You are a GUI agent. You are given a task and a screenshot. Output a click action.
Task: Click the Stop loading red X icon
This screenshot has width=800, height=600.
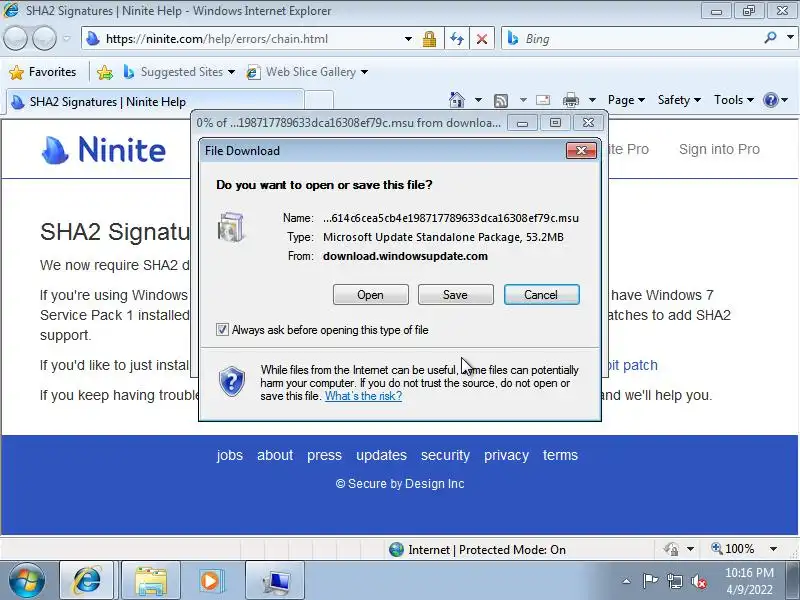pyautogui.click(x=482, y=39)
